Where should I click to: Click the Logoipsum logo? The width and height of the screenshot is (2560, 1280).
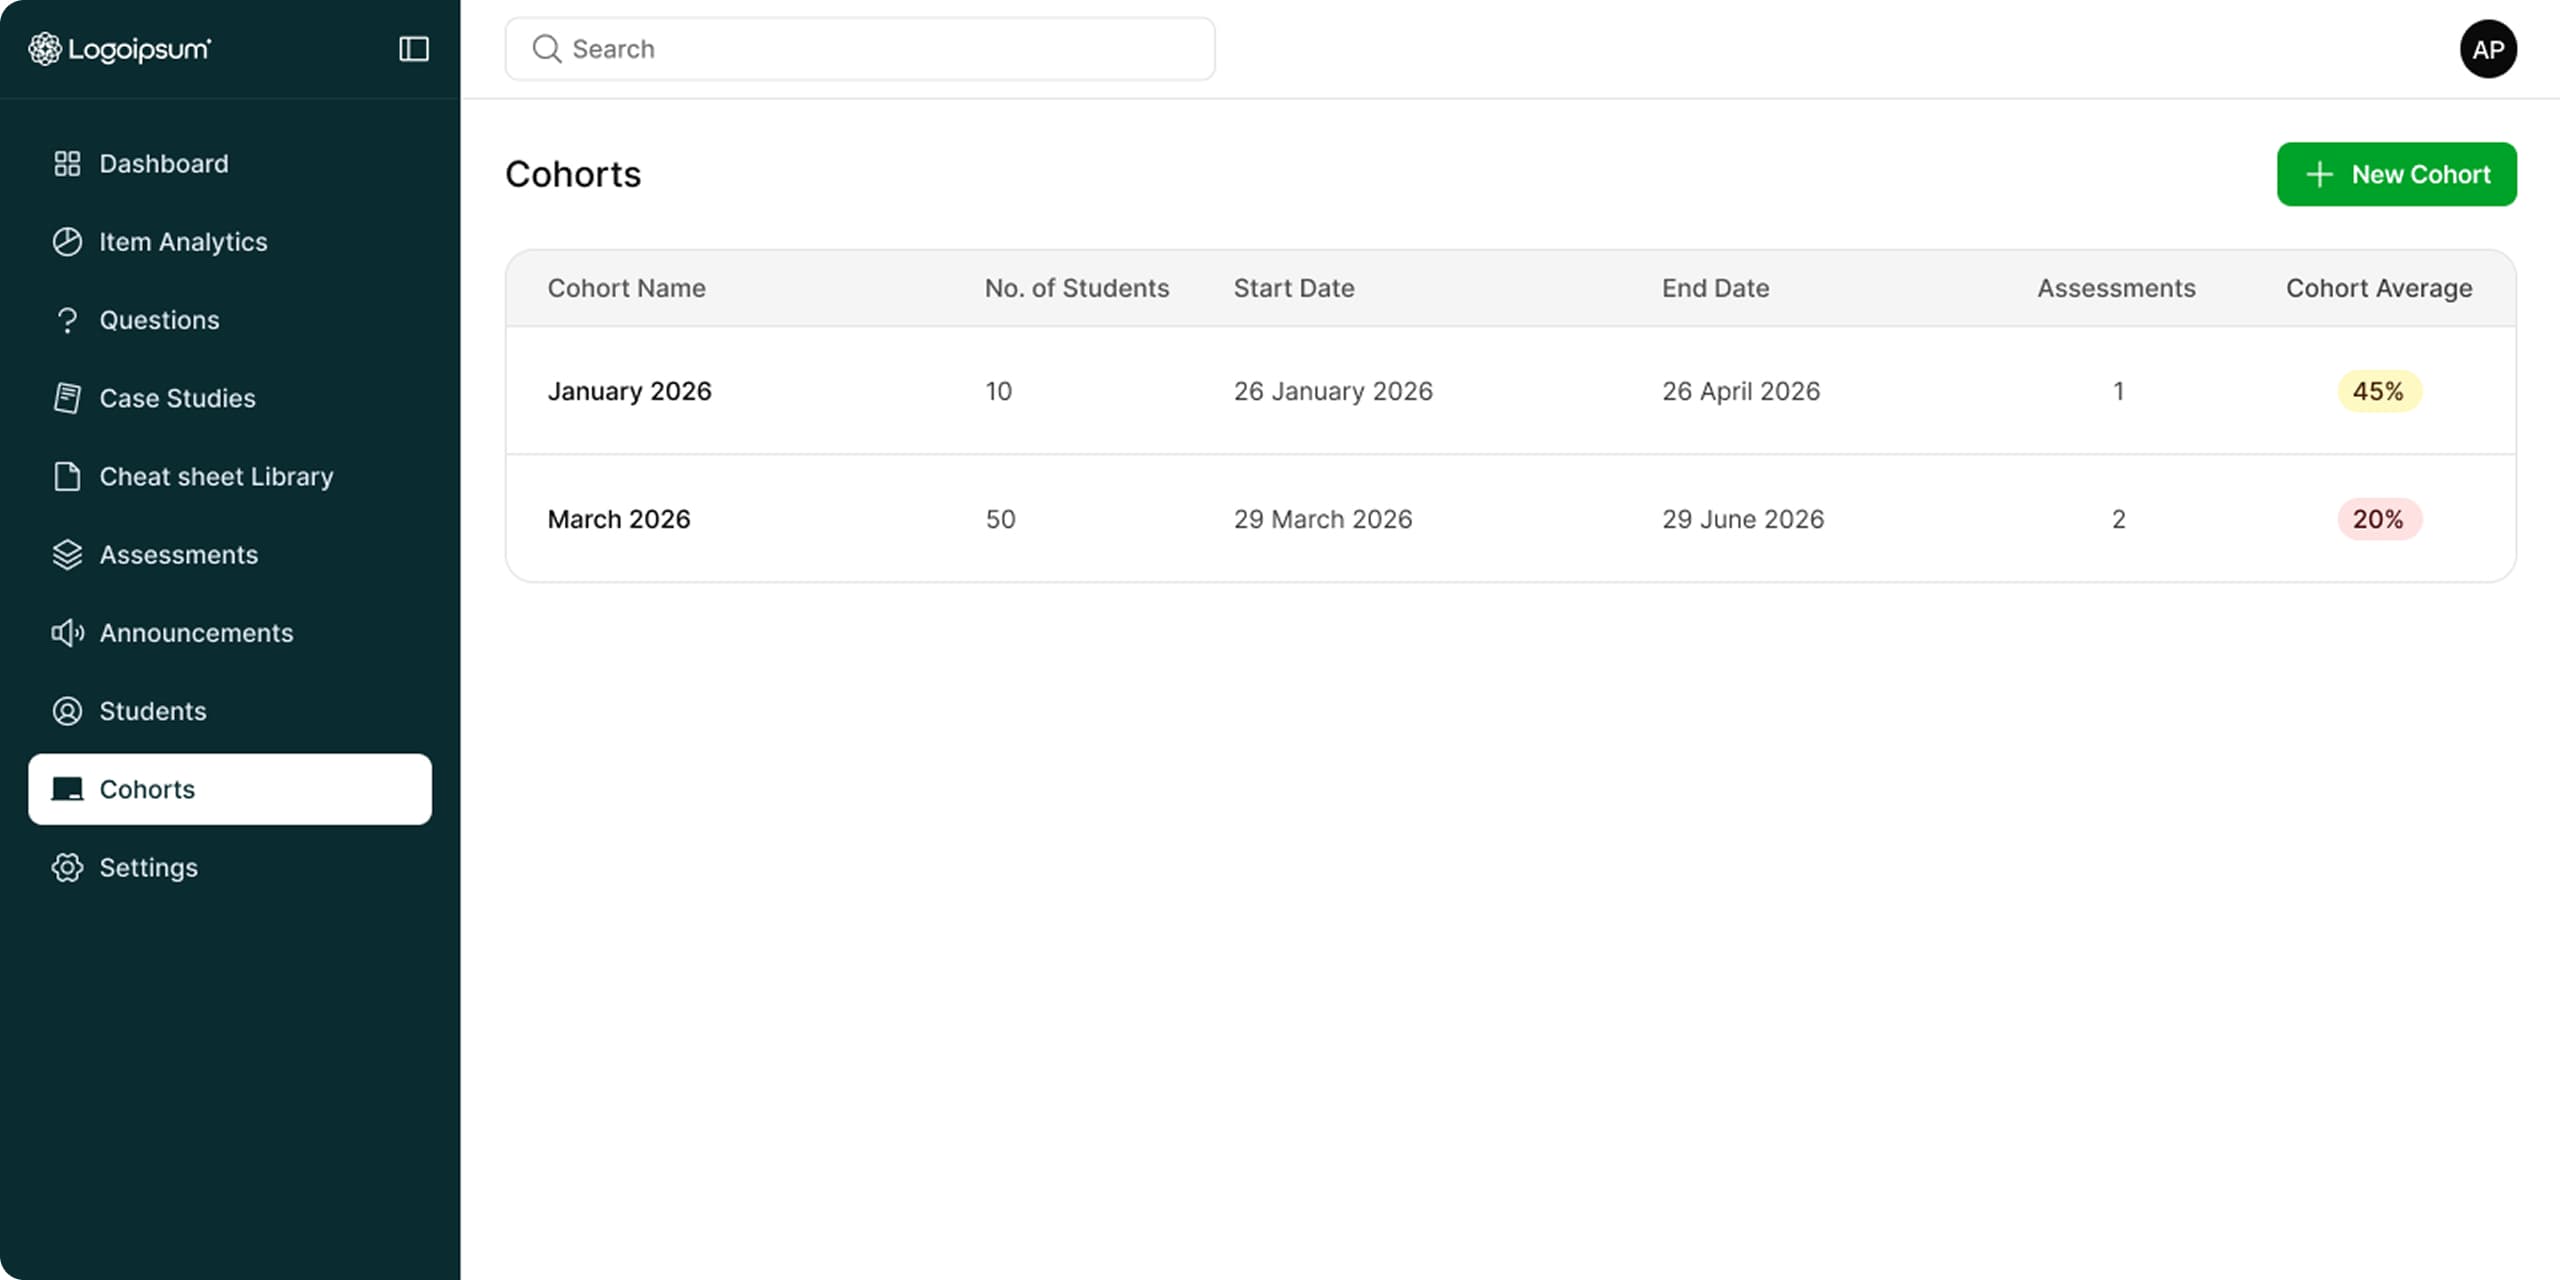tap(119, 49)
